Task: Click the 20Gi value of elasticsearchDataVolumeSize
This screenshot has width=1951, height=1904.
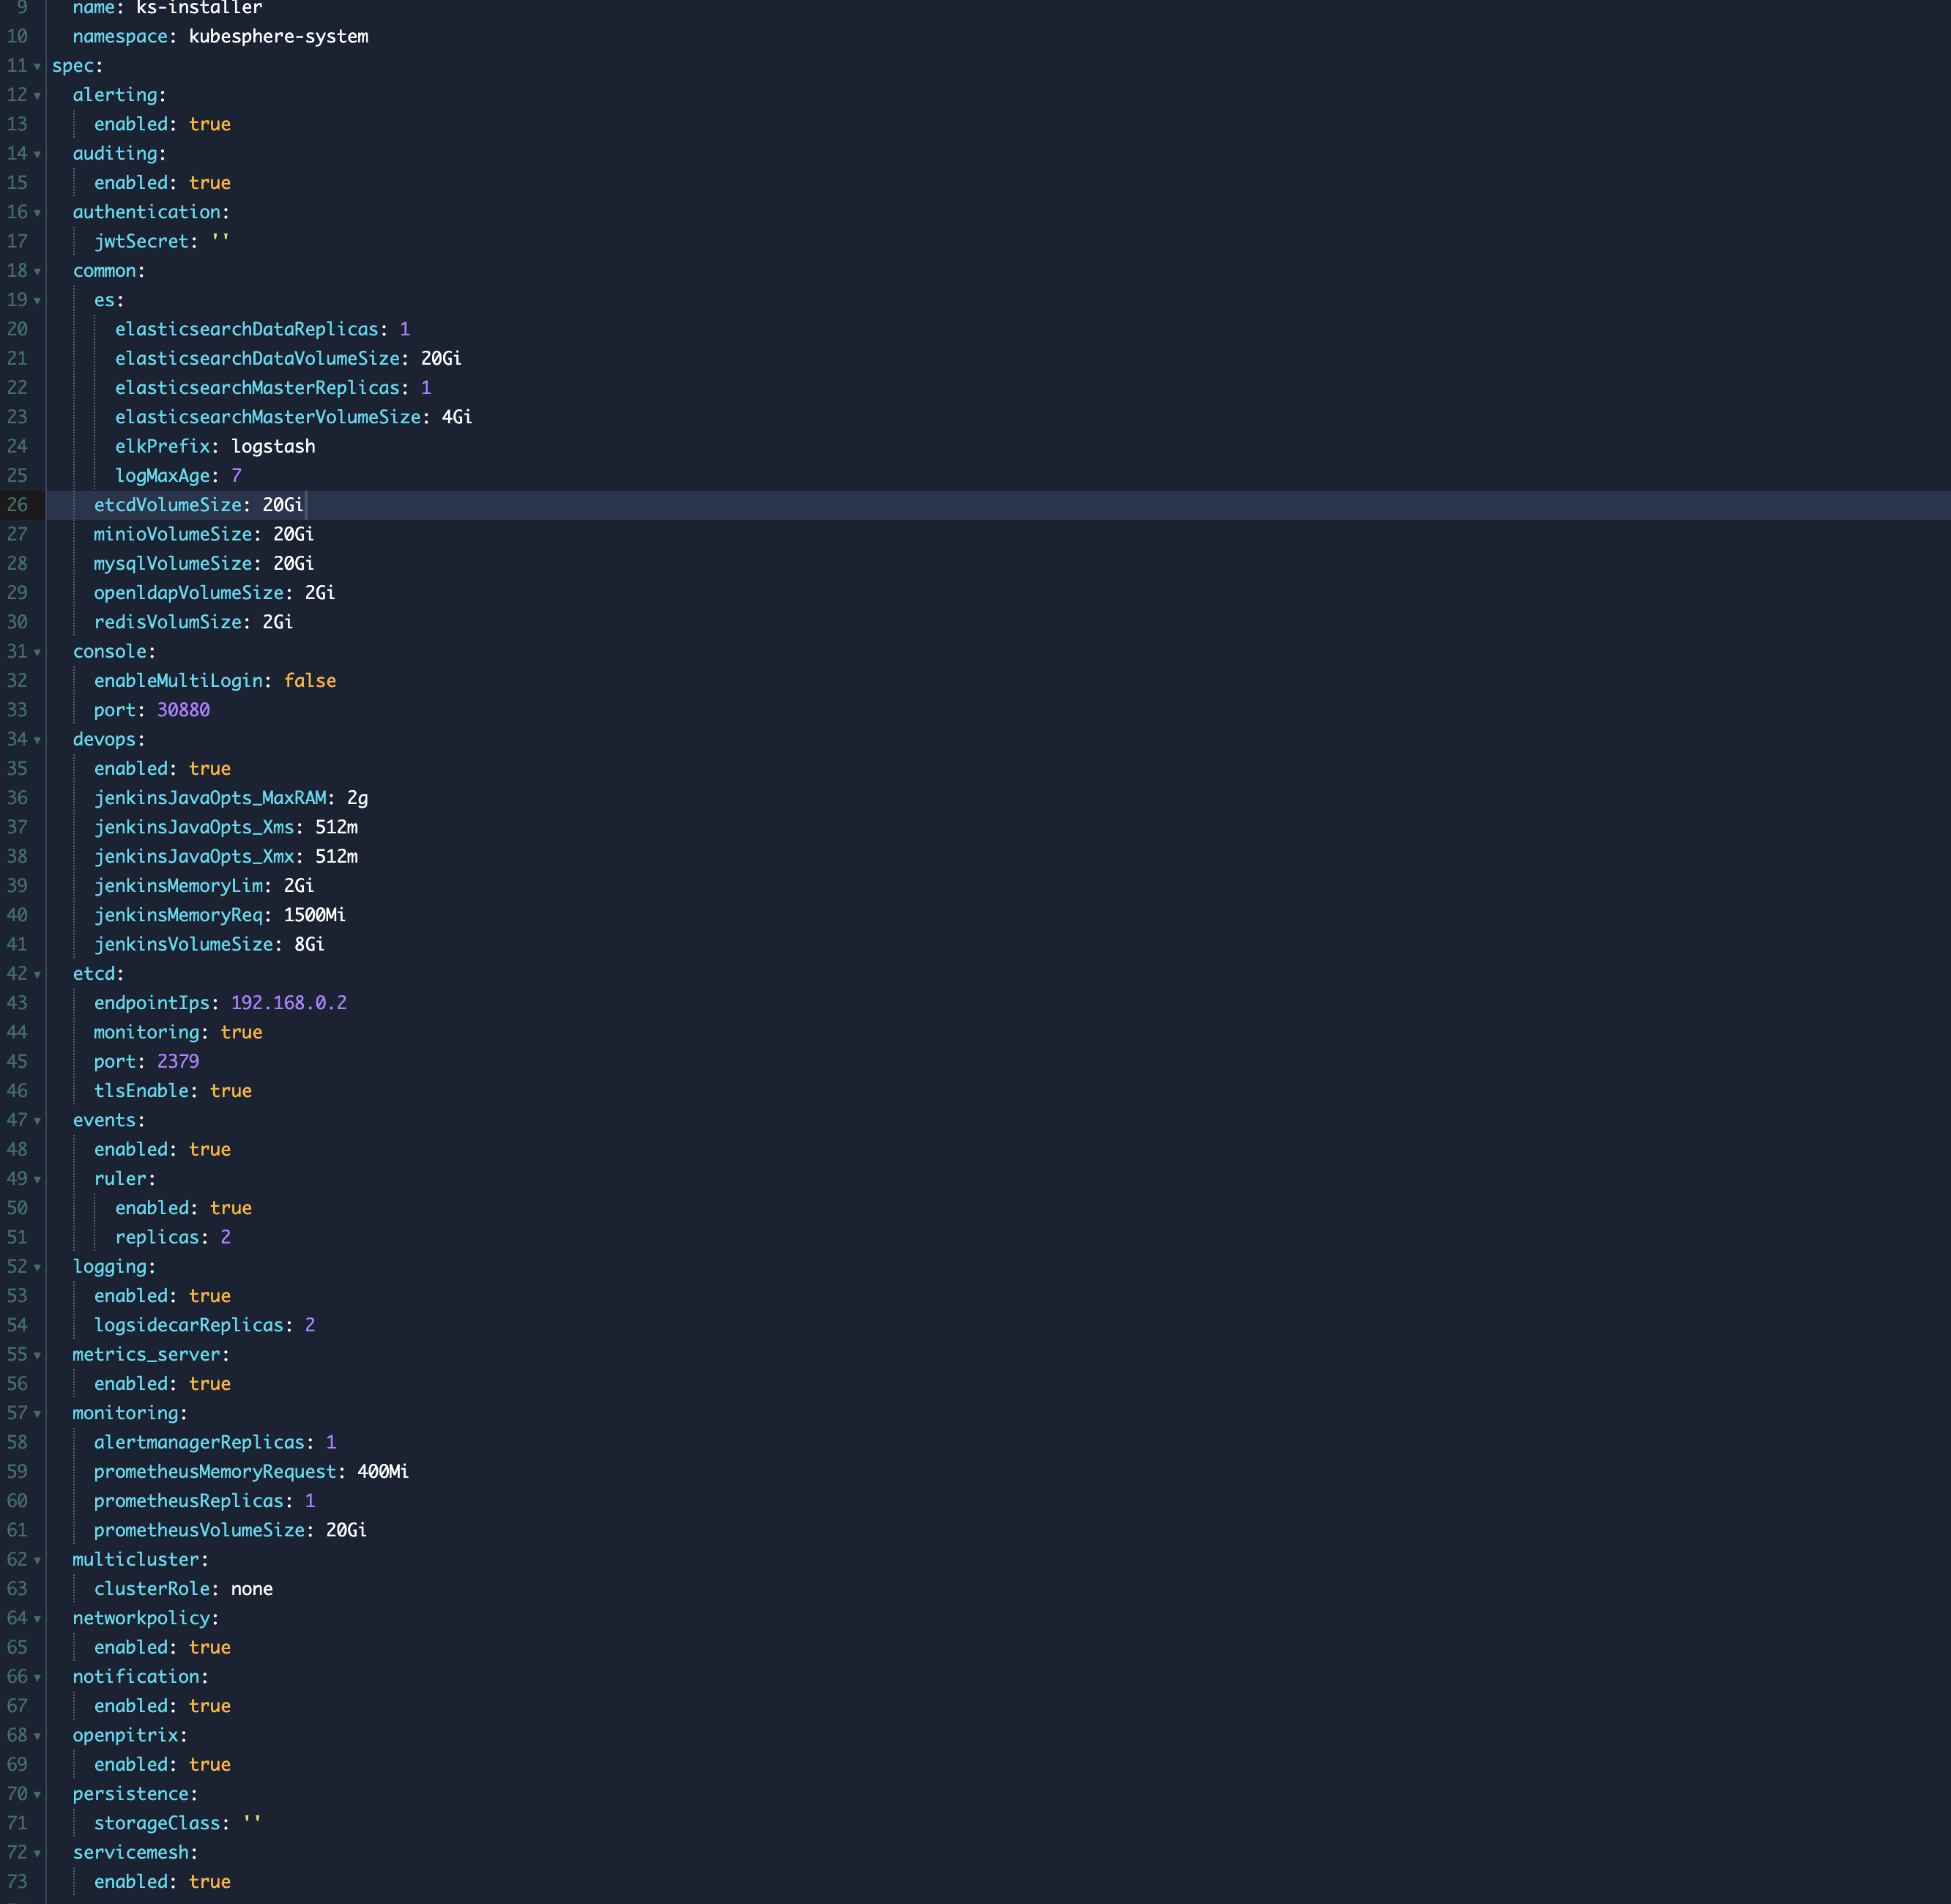Action: click(441, 358)
